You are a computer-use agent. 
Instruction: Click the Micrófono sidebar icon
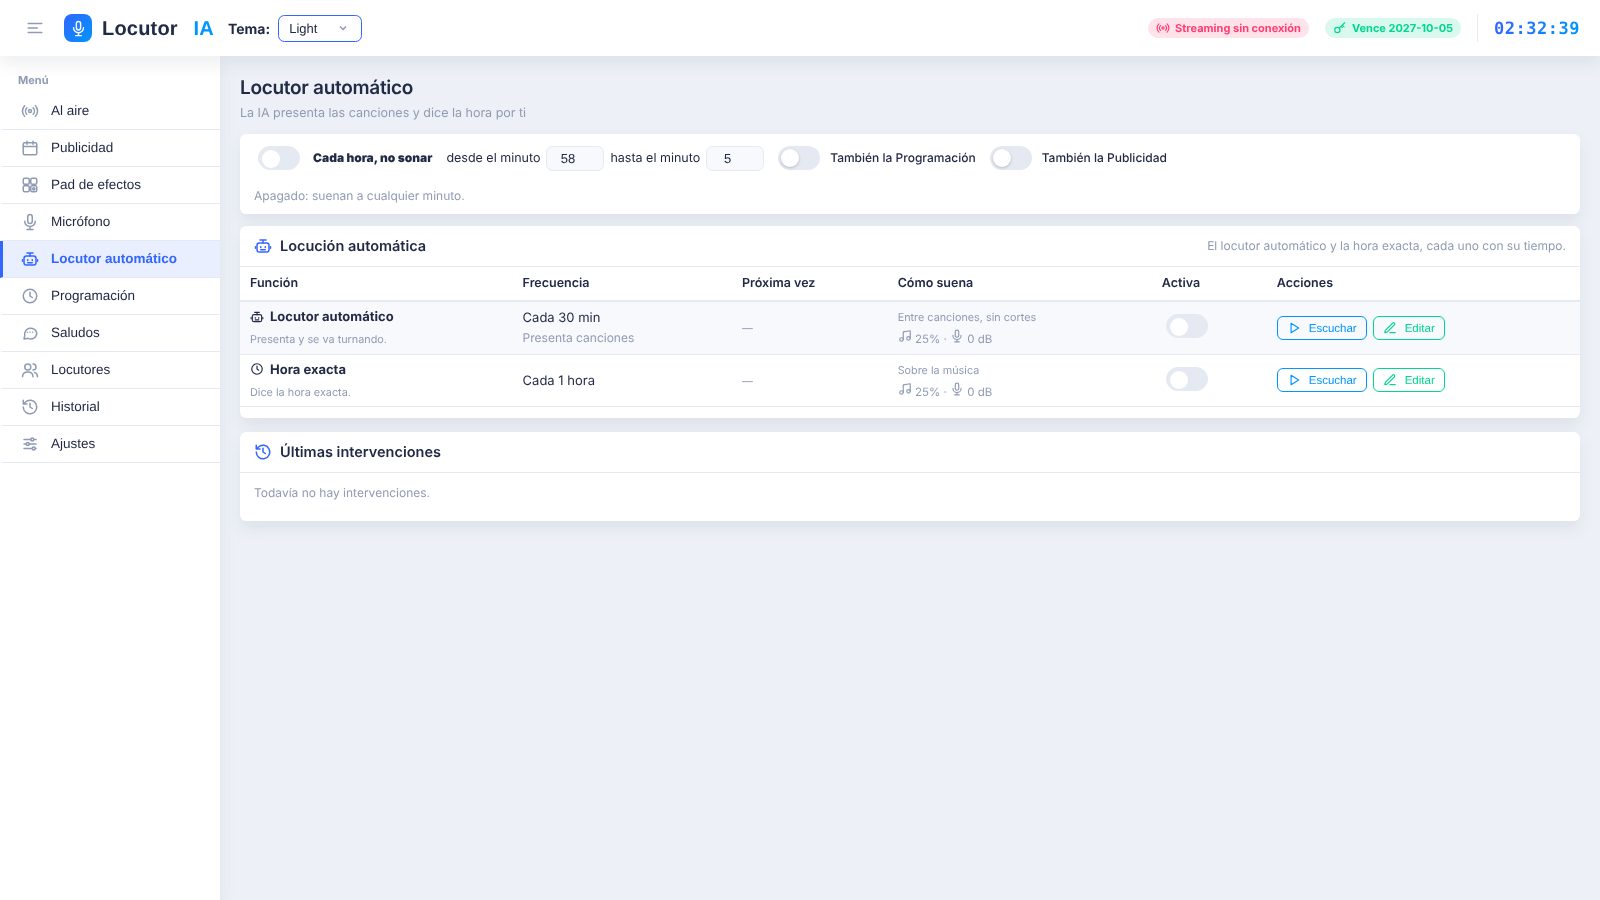tap(30, 222)
